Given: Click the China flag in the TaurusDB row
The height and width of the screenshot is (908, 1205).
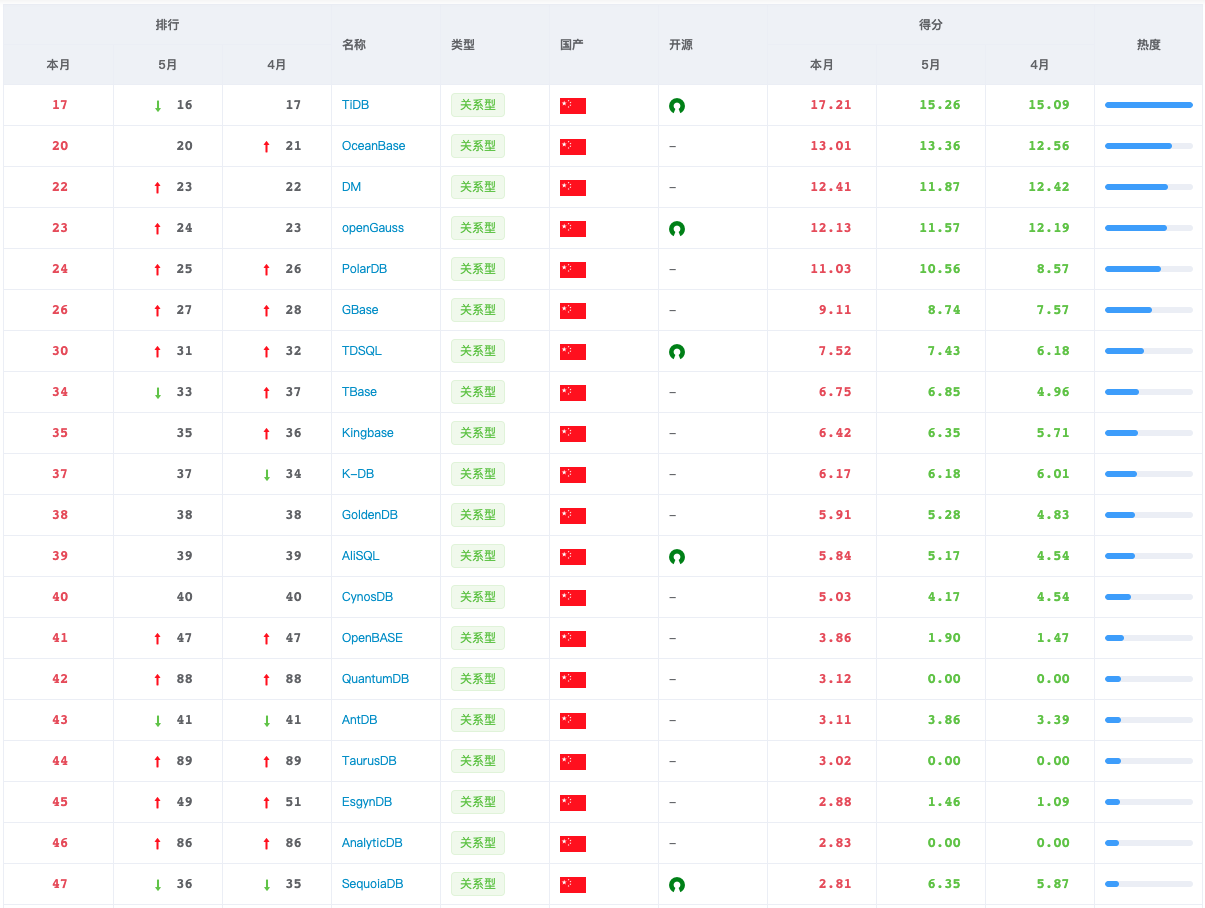Looking at the screenshot, I should (x=573, y=762).
